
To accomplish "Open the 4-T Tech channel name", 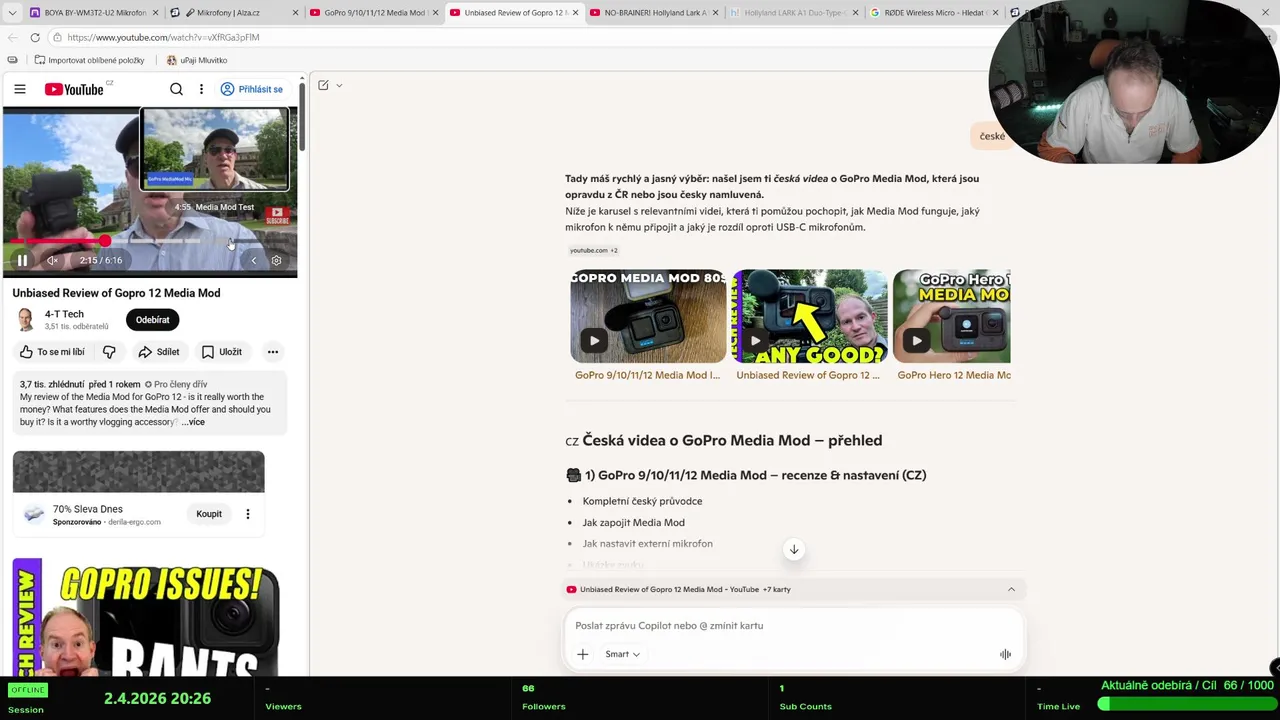I will [64, 314].
